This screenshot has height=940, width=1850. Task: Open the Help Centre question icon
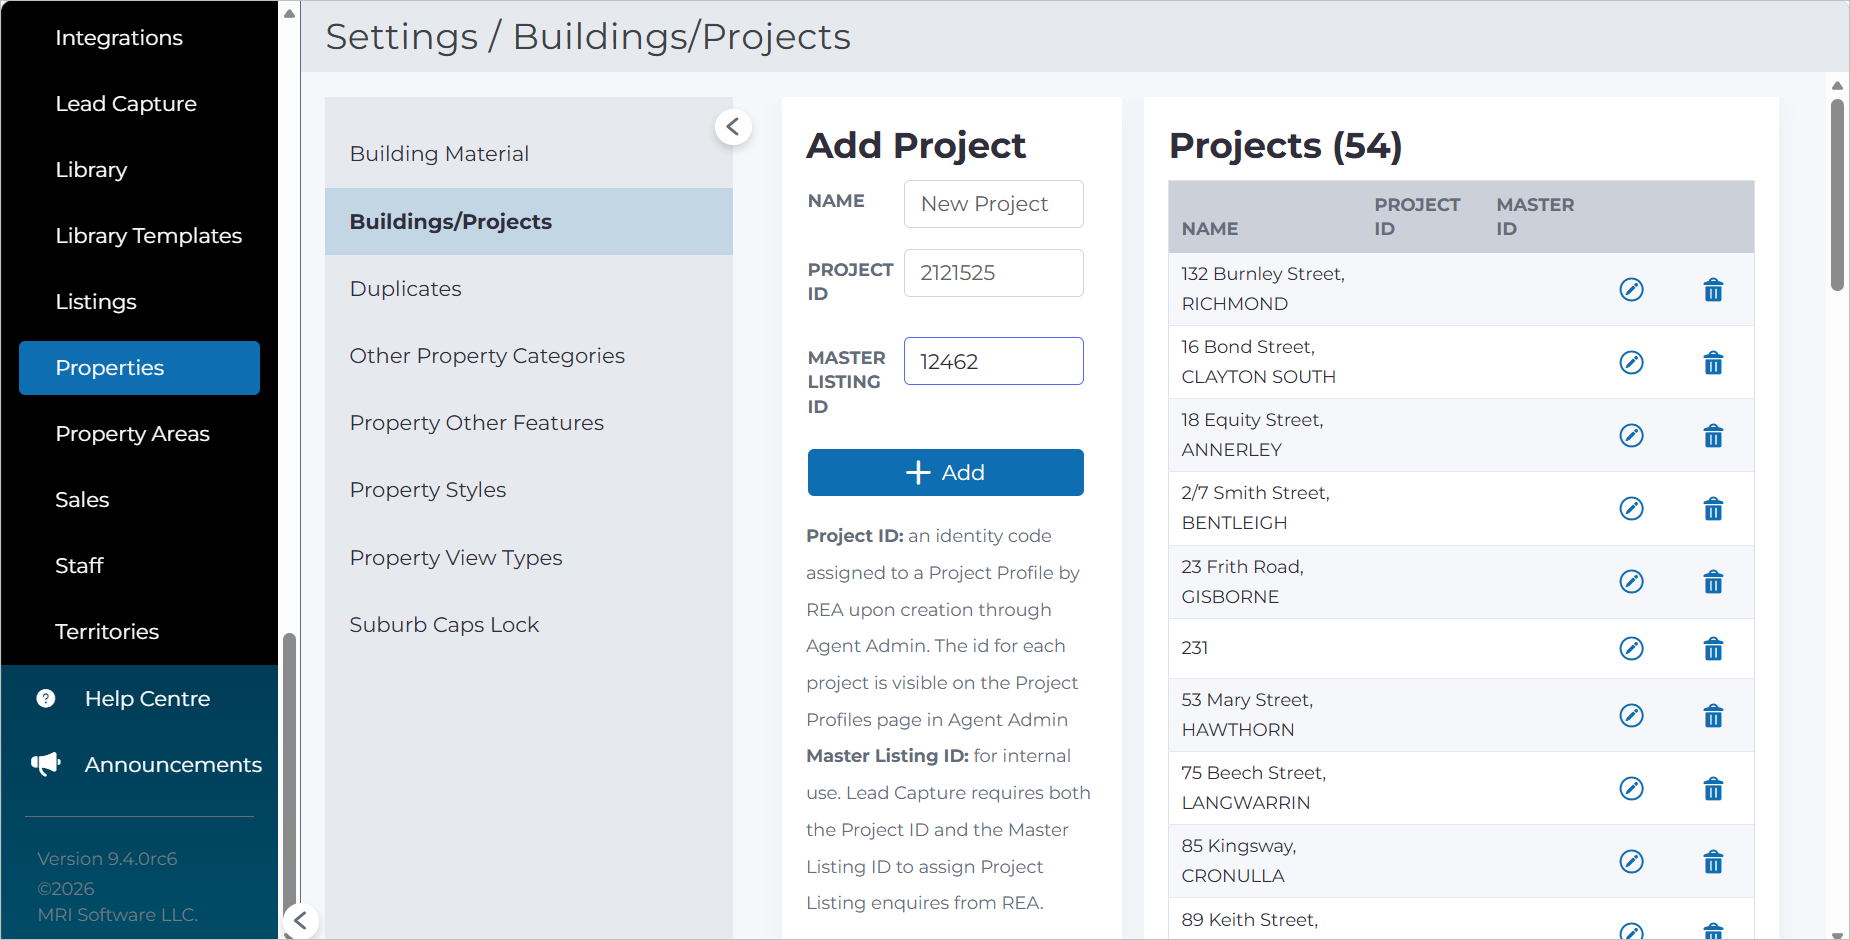pos(46,698)
